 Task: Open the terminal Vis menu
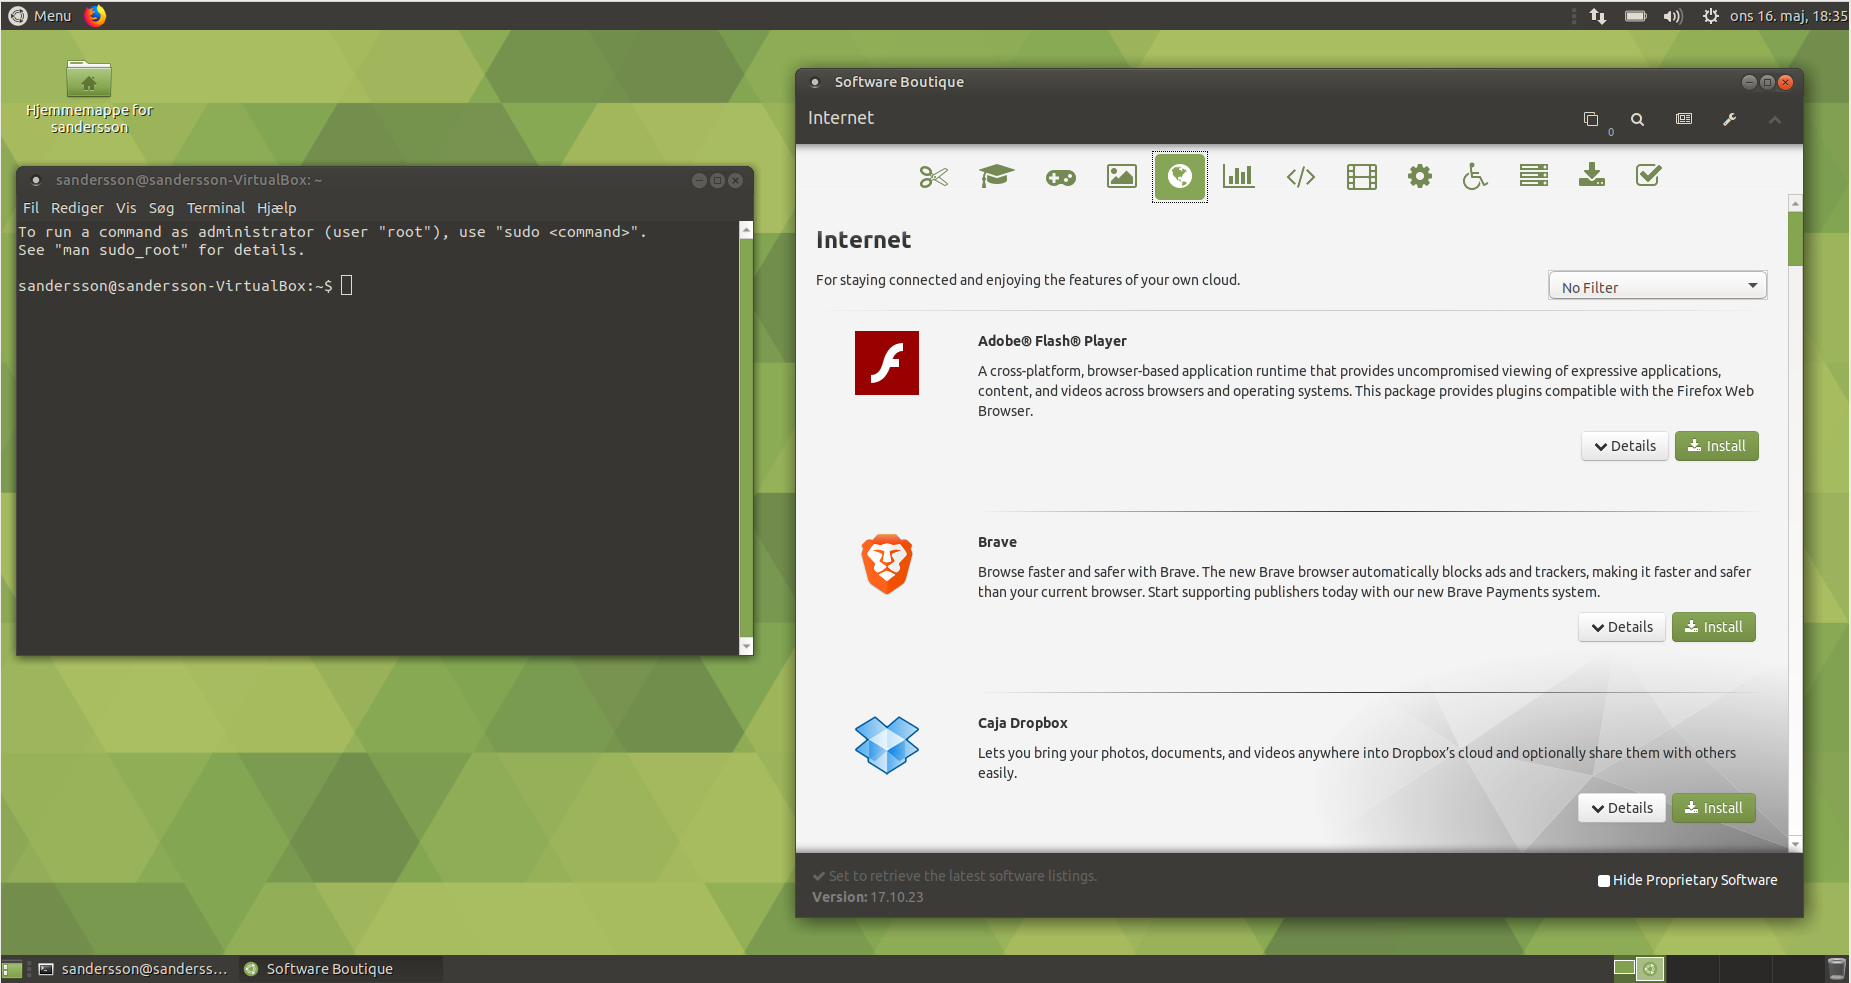click(x=126, y=208)
